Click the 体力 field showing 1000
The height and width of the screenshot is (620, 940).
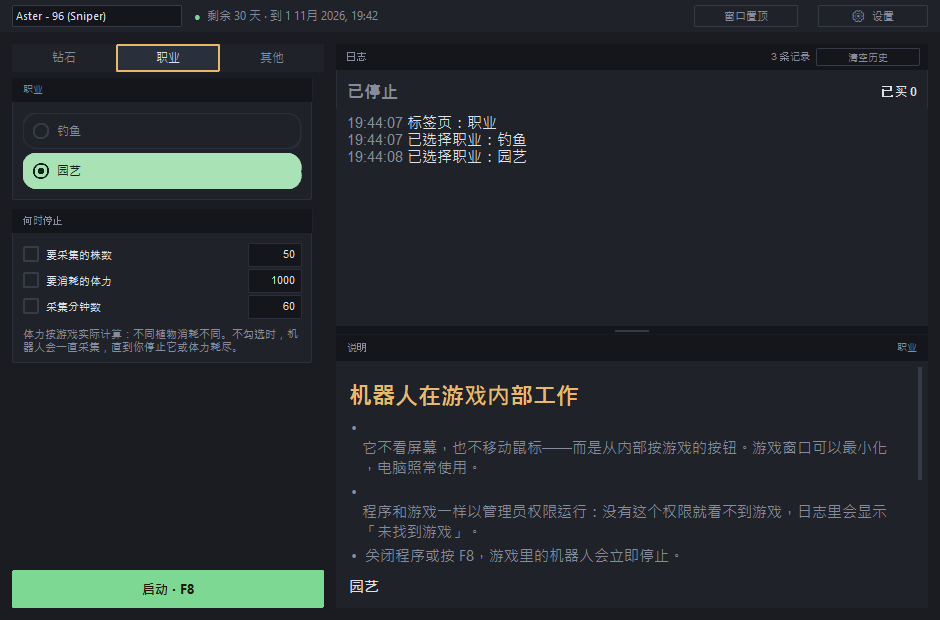click(x=275, y=280)
